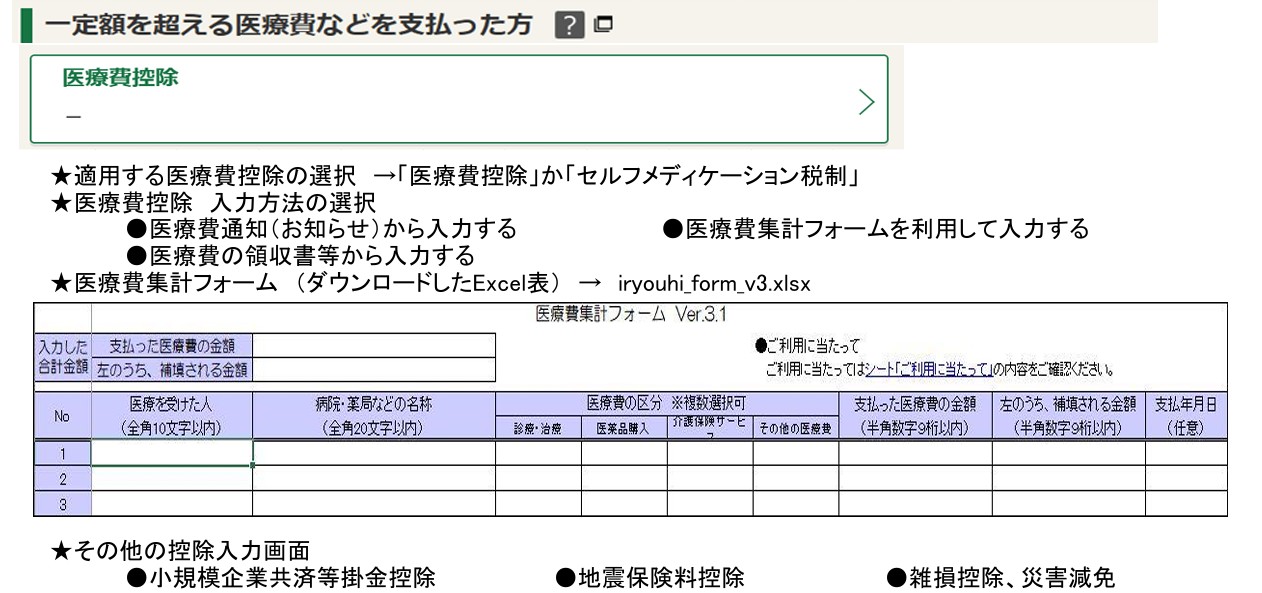Click the No column header cell
Screen dimensions: 1262x593
click(62, 416)
